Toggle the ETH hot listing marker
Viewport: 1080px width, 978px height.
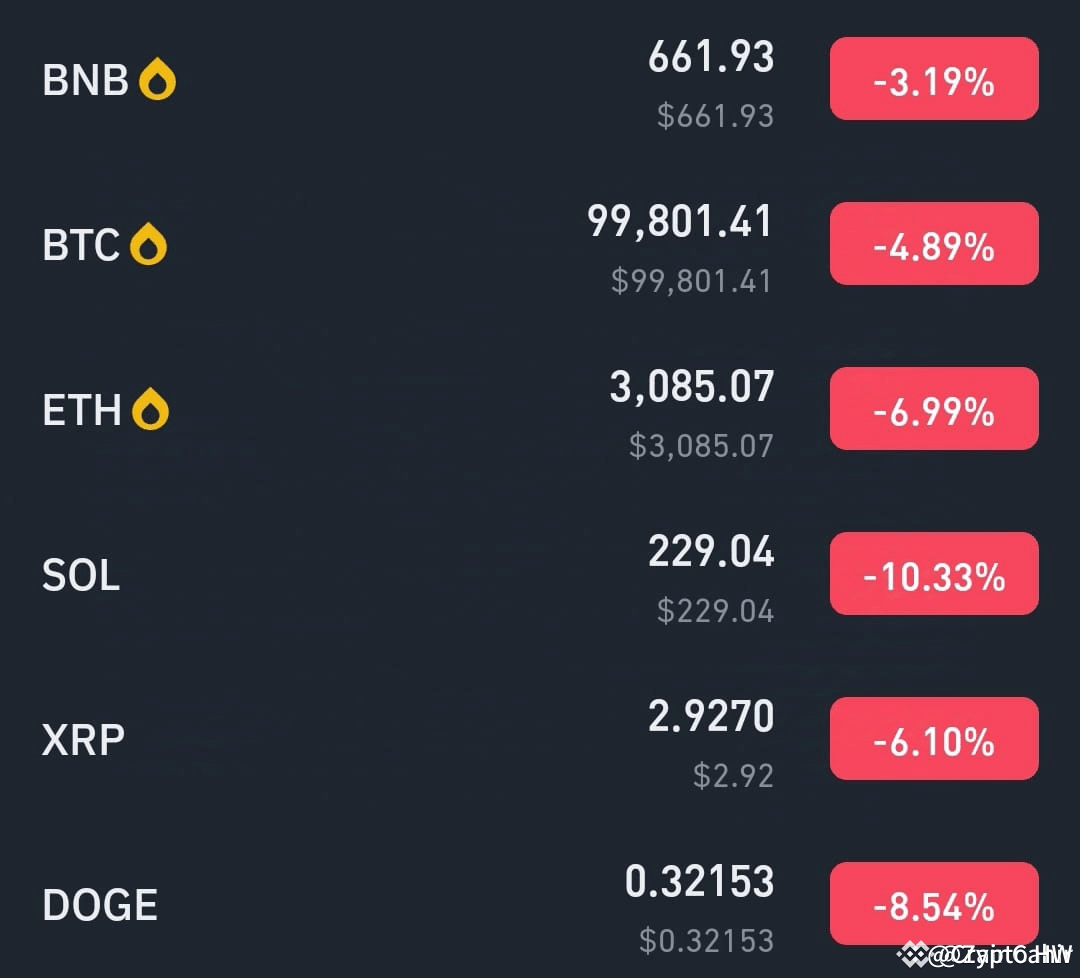coord(152,406)
